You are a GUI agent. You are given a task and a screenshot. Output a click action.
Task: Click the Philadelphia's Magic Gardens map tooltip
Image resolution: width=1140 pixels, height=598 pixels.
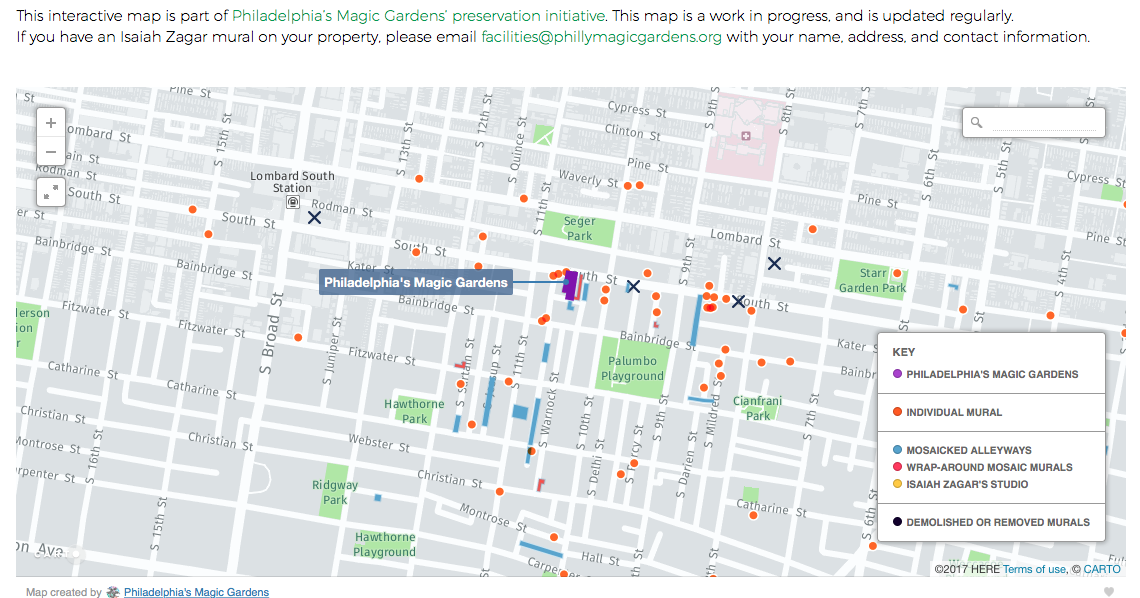click(416, 283)
